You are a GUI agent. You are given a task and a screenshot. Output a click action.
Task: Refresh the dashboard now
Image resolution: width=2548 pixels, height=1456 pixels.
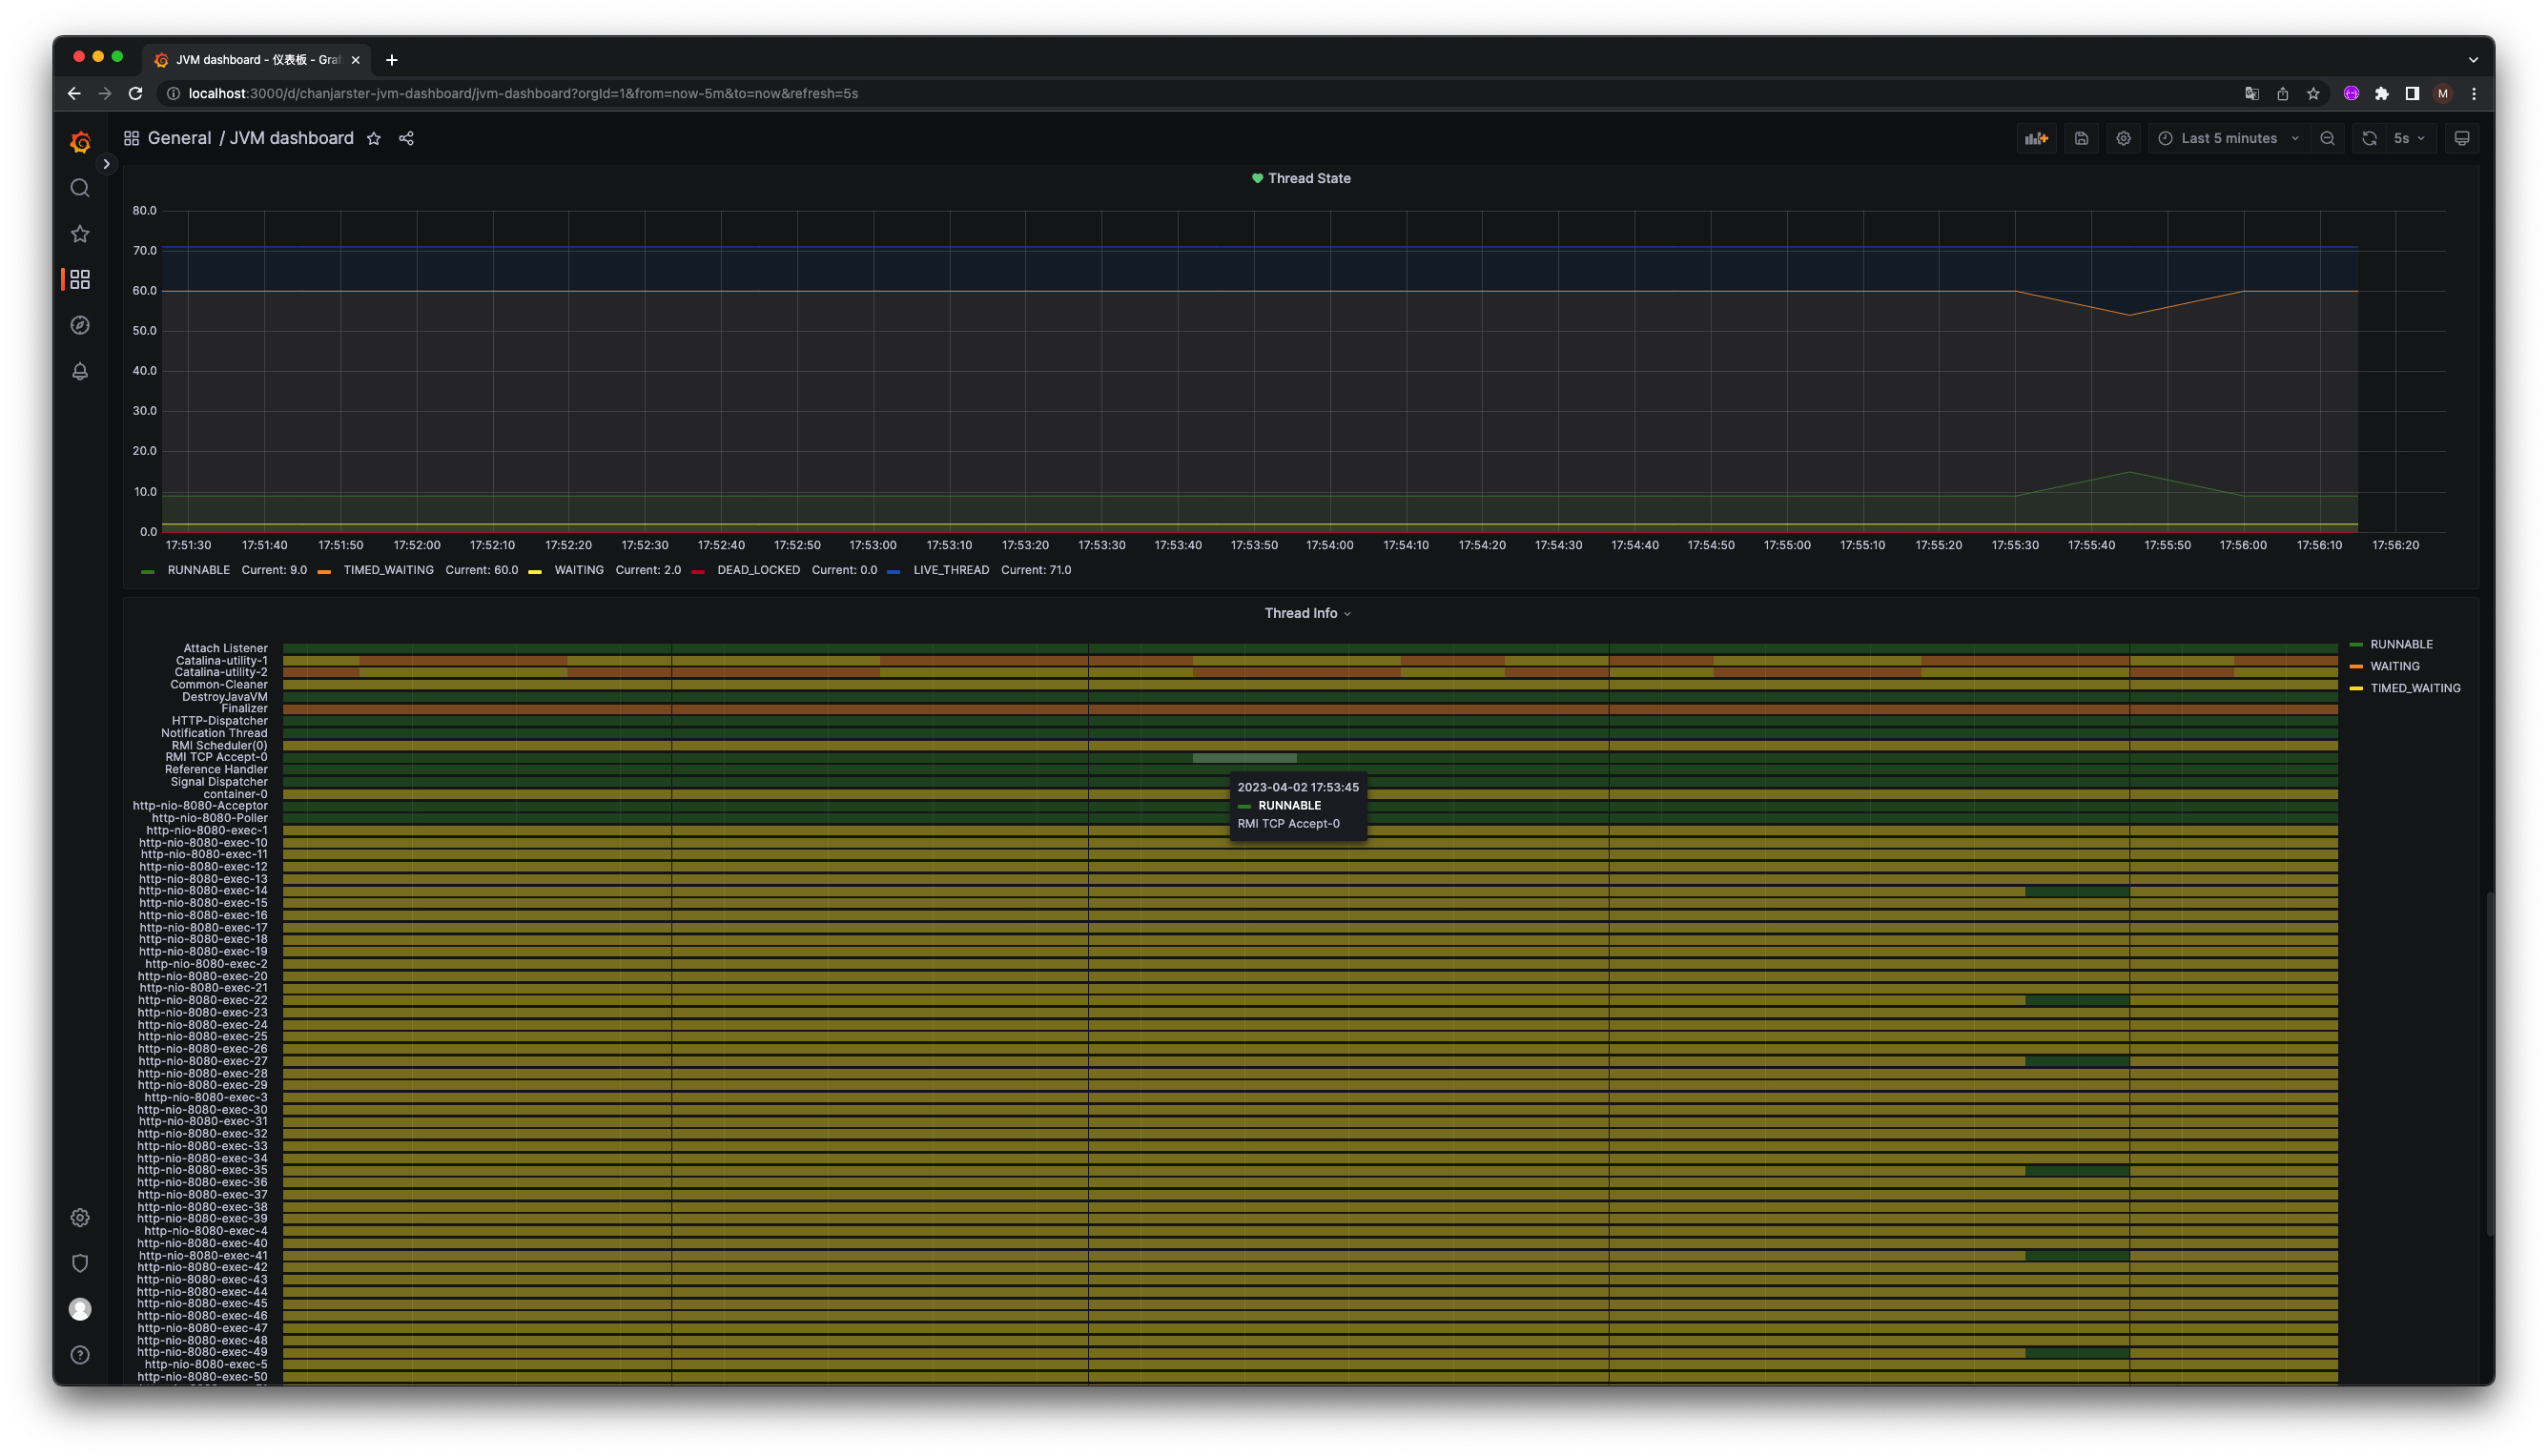pyautogui.click(x=2369, y=138)
